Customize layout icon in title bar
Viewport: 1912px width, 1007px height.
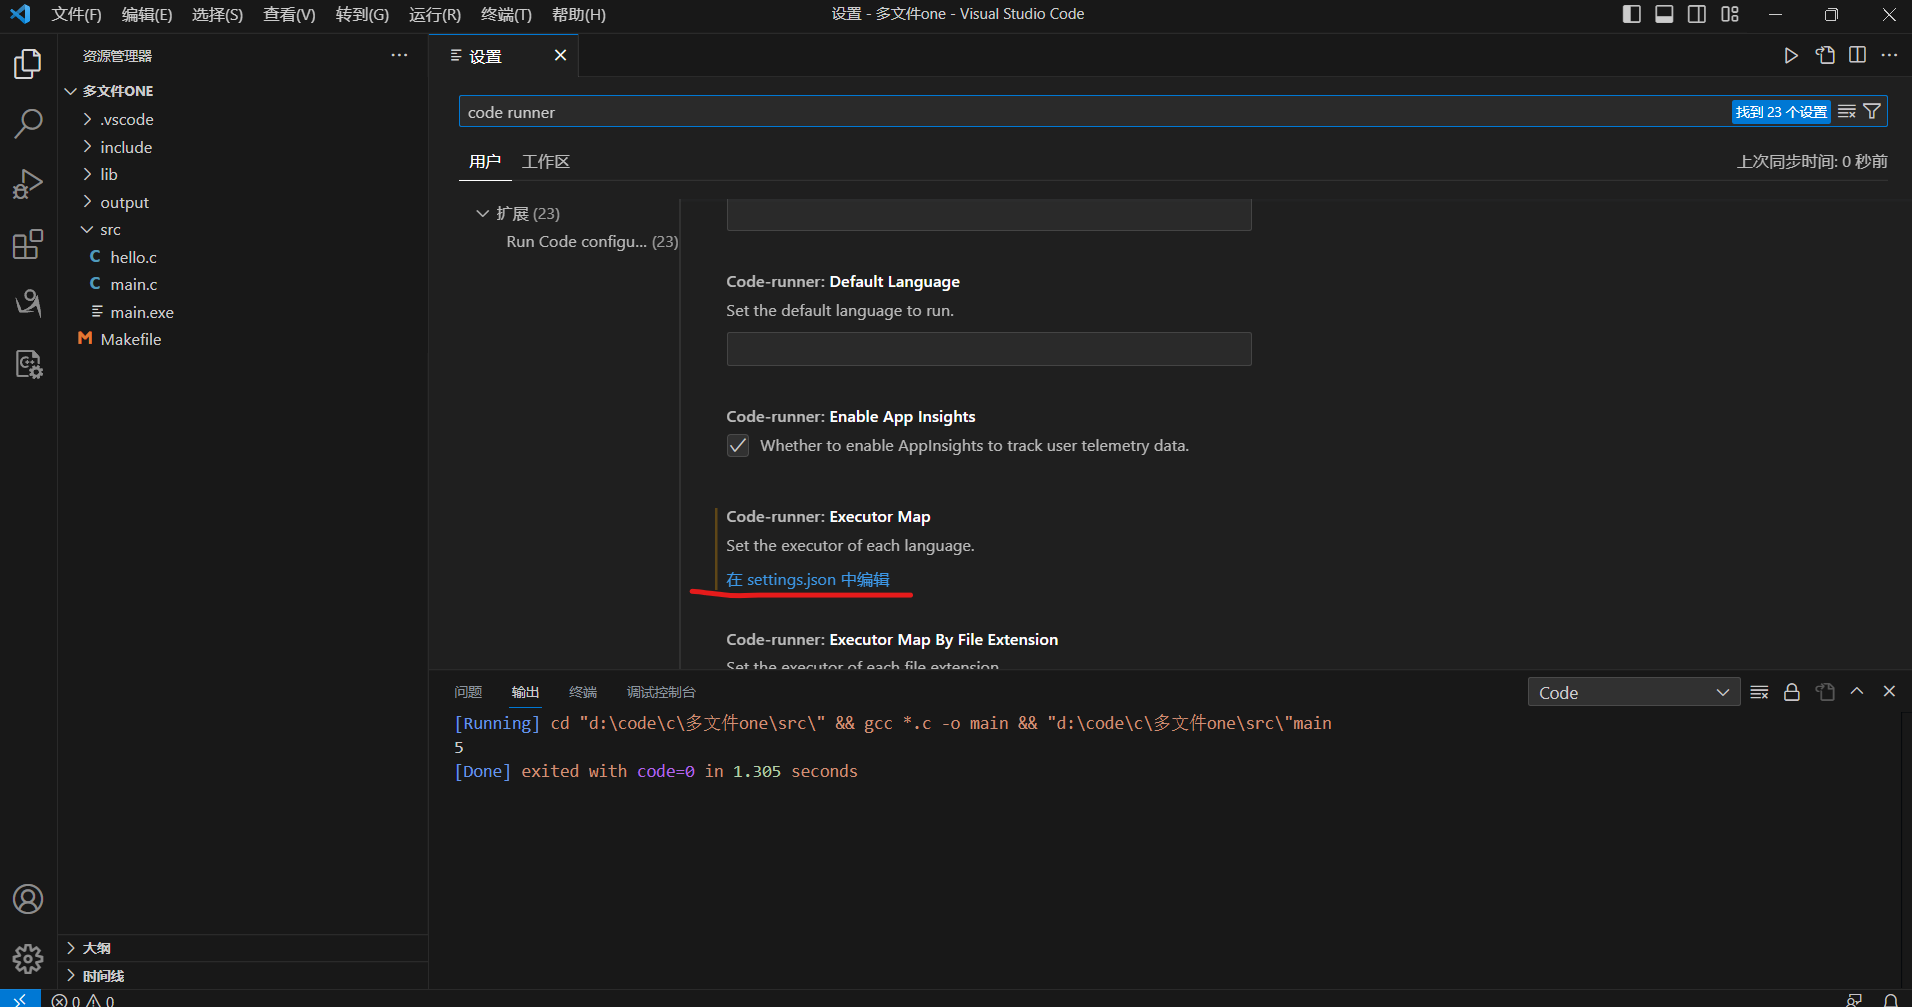coord(1730,14)
